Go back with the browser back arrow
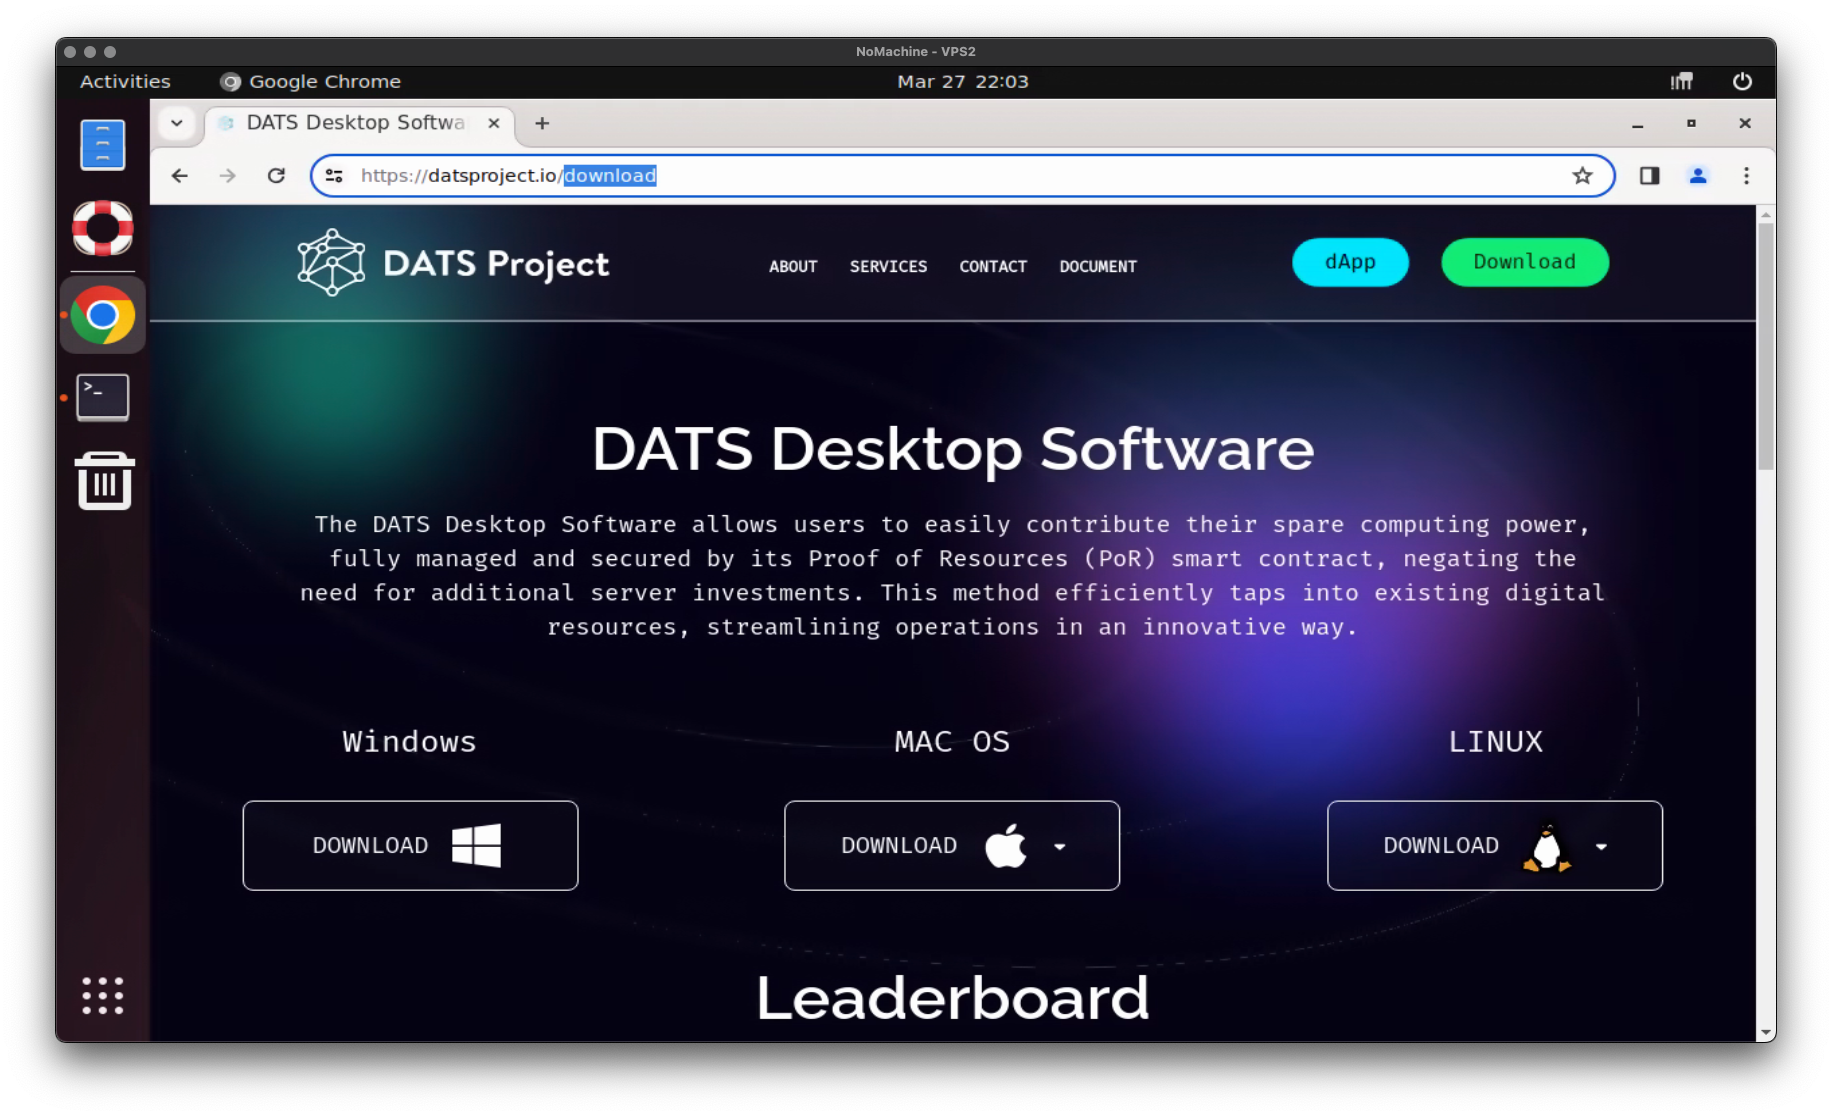Viewport: 1832px width, 1116px height. [x=180, y=176]
